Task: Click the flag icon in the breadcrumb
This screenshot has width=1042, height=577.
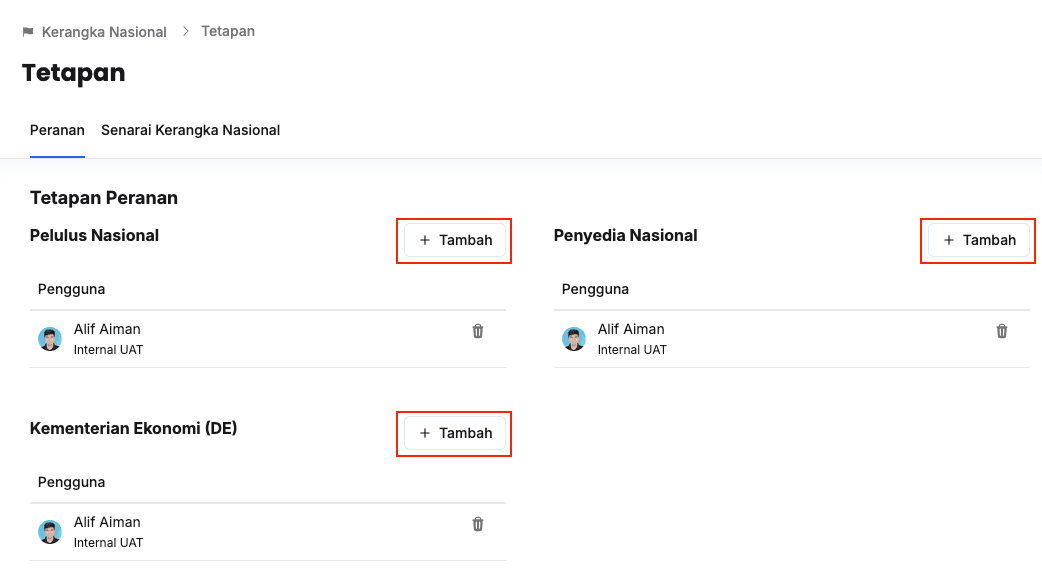Action: click(x=28, y=32)
